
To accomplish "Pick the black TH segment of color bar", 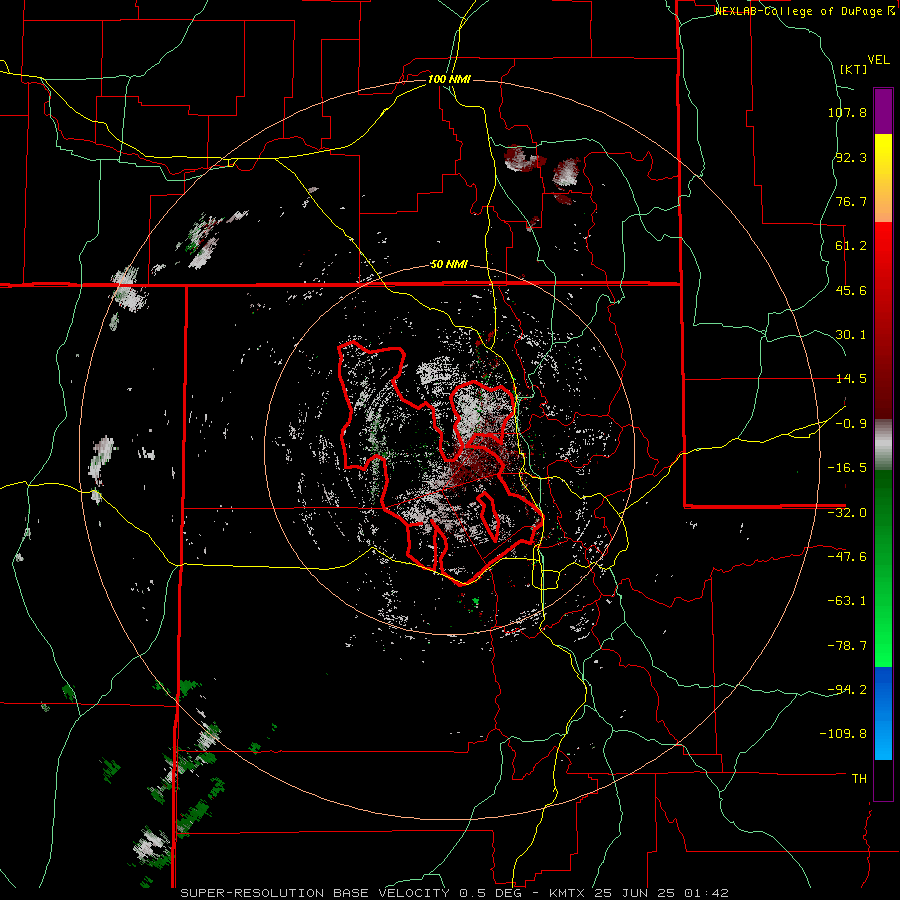I will (x=883, y=780).
